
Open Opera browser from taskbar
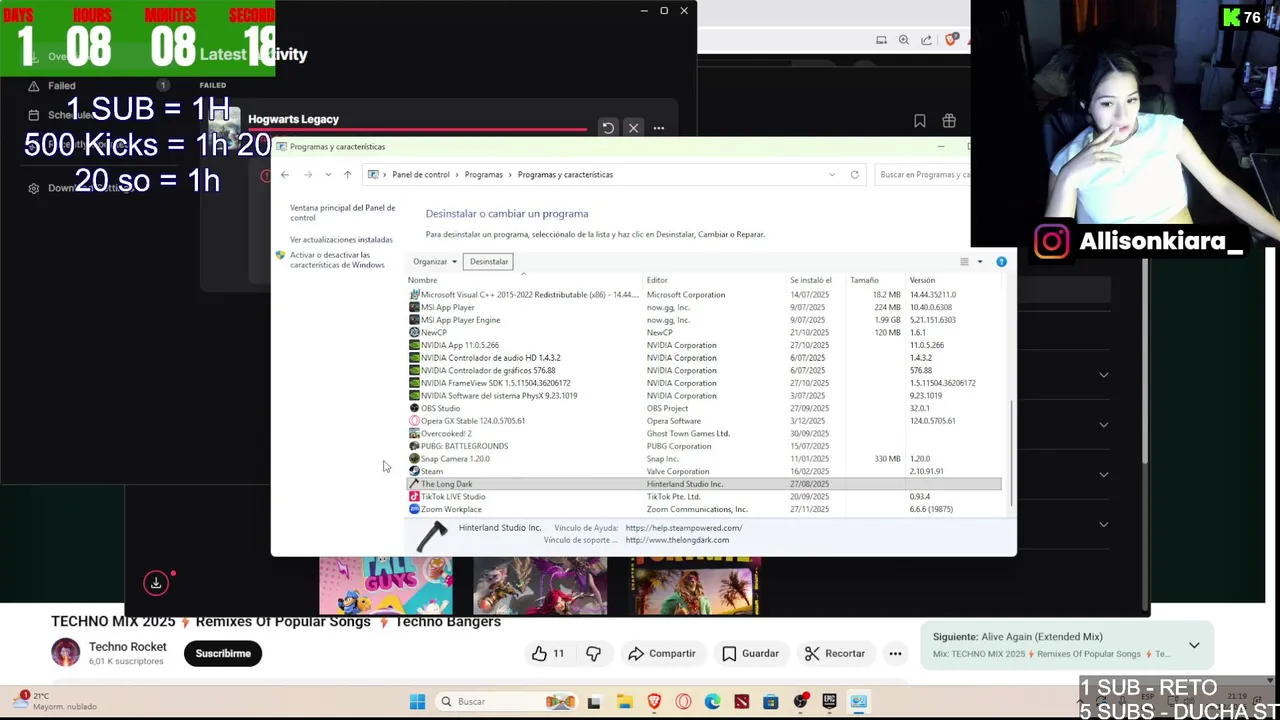tap(683, 702)
